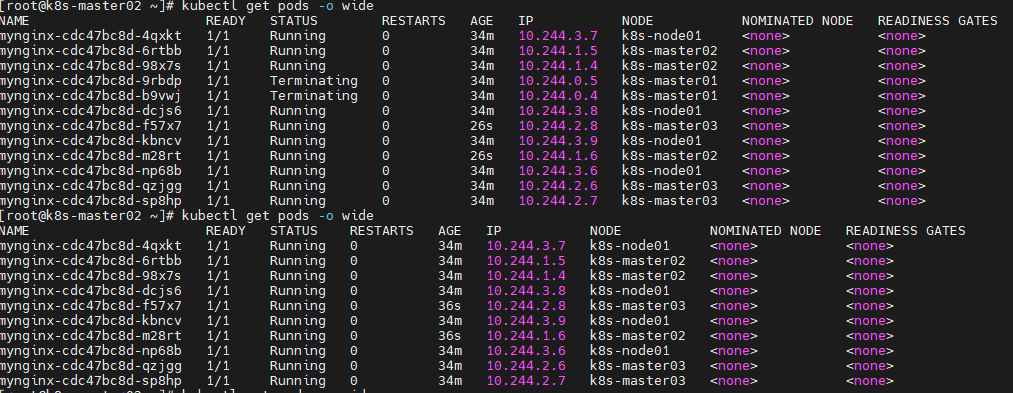
Task: Select IP 10.244.1.6 in the 36s row
Action: click(526, 335)
